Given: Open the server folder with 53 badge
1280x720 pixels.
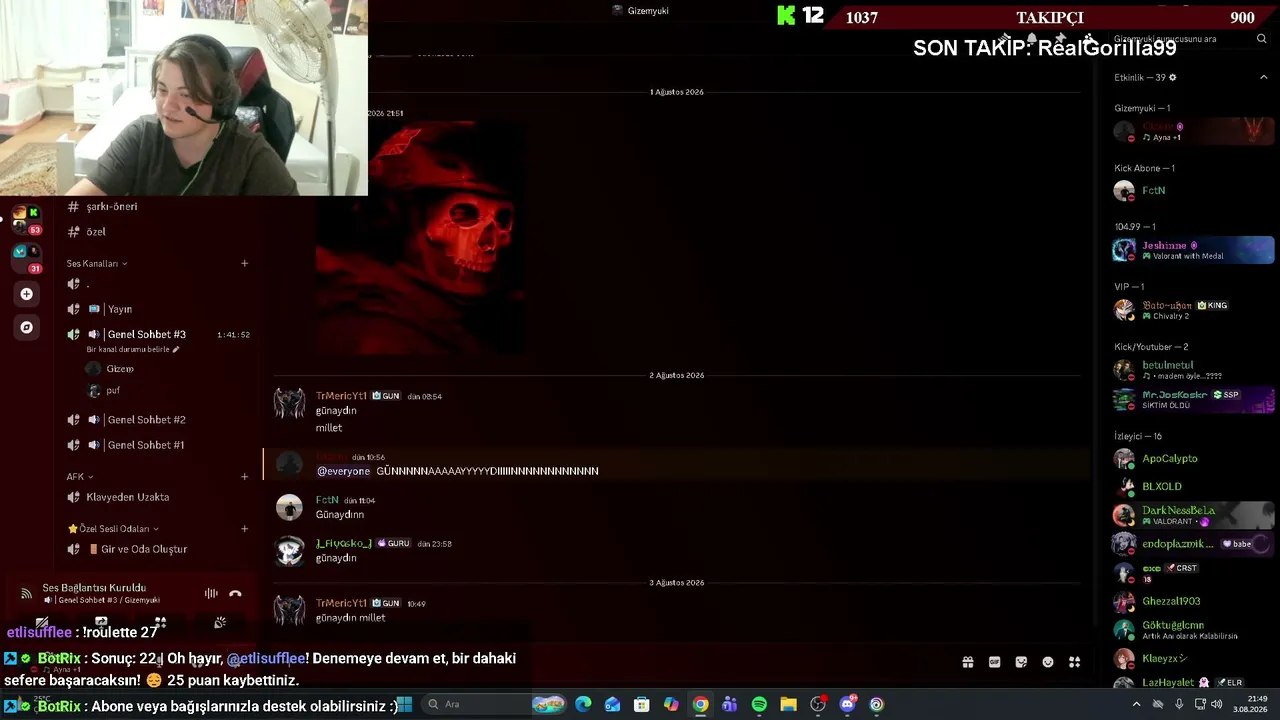Looking at the screenshot, I should coord(27,220).
